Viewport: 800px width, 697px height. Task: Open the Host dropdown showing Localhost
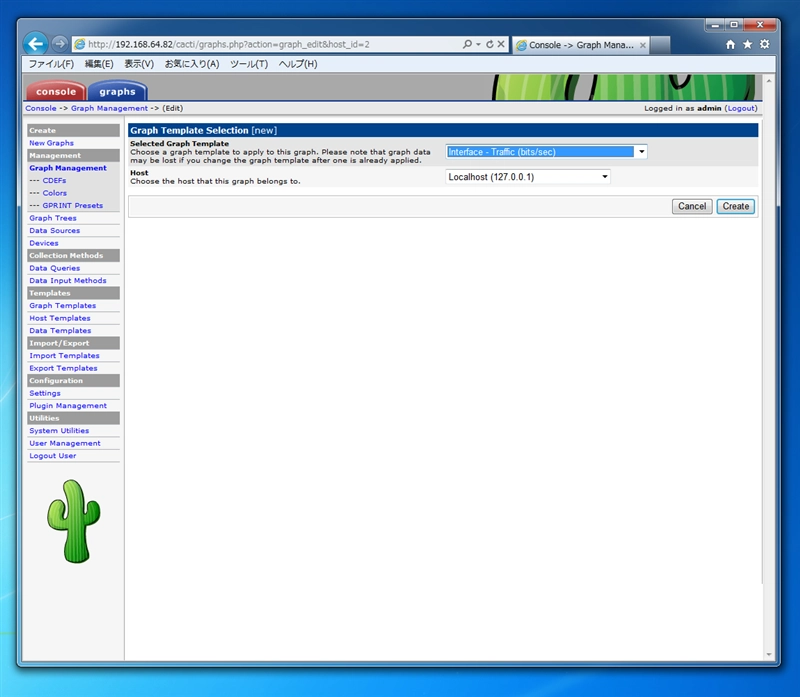(x=528, y=177)
